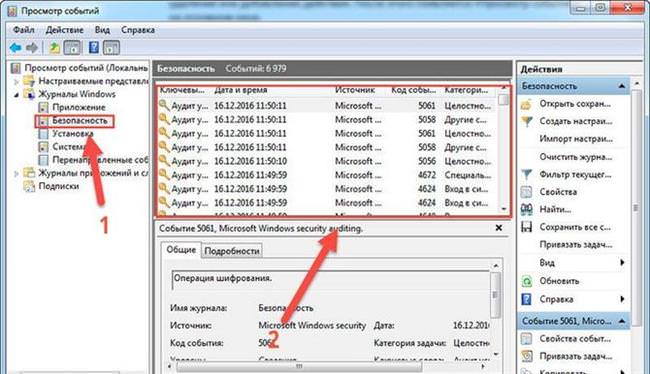Click the Forward arrow toolbar icon

[x=32, y=48]
